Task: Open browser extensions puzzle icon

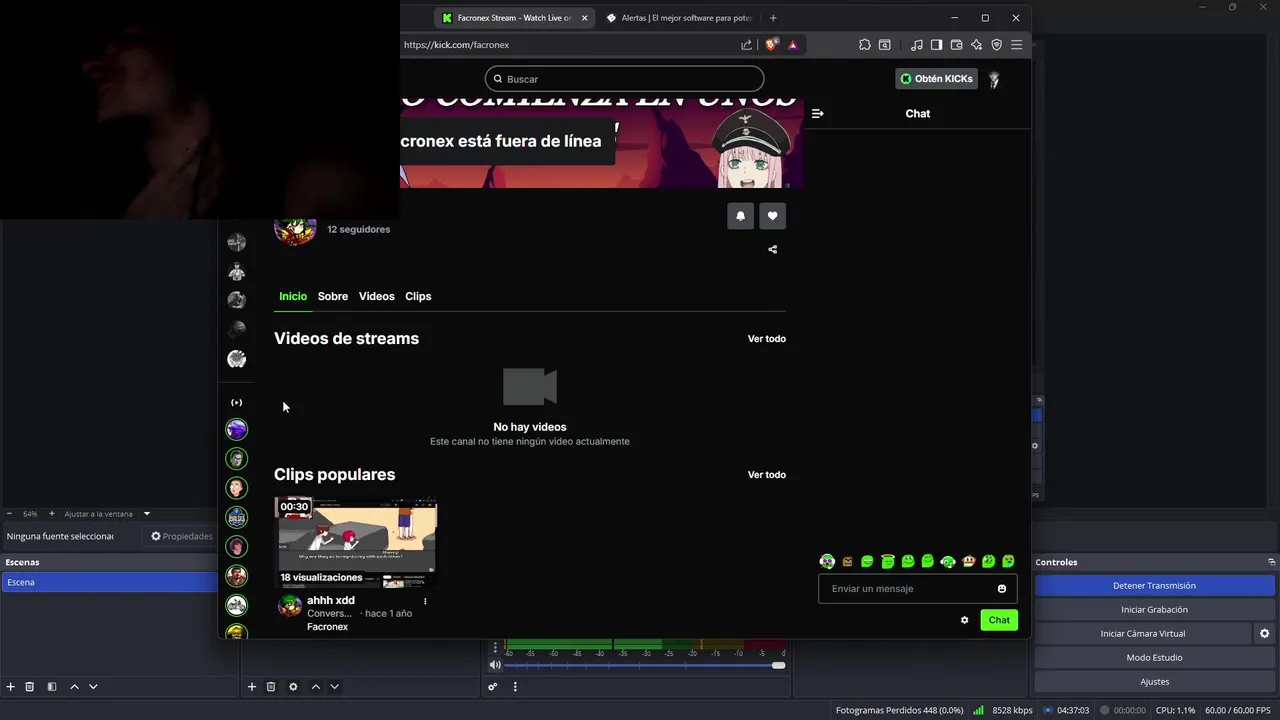Action: coord(865,44)
